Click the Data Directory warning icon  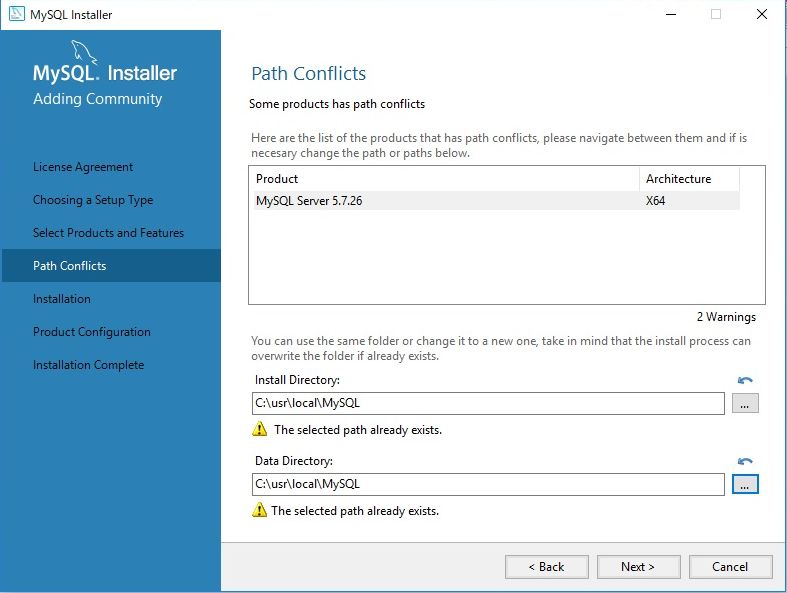(259, 510)
